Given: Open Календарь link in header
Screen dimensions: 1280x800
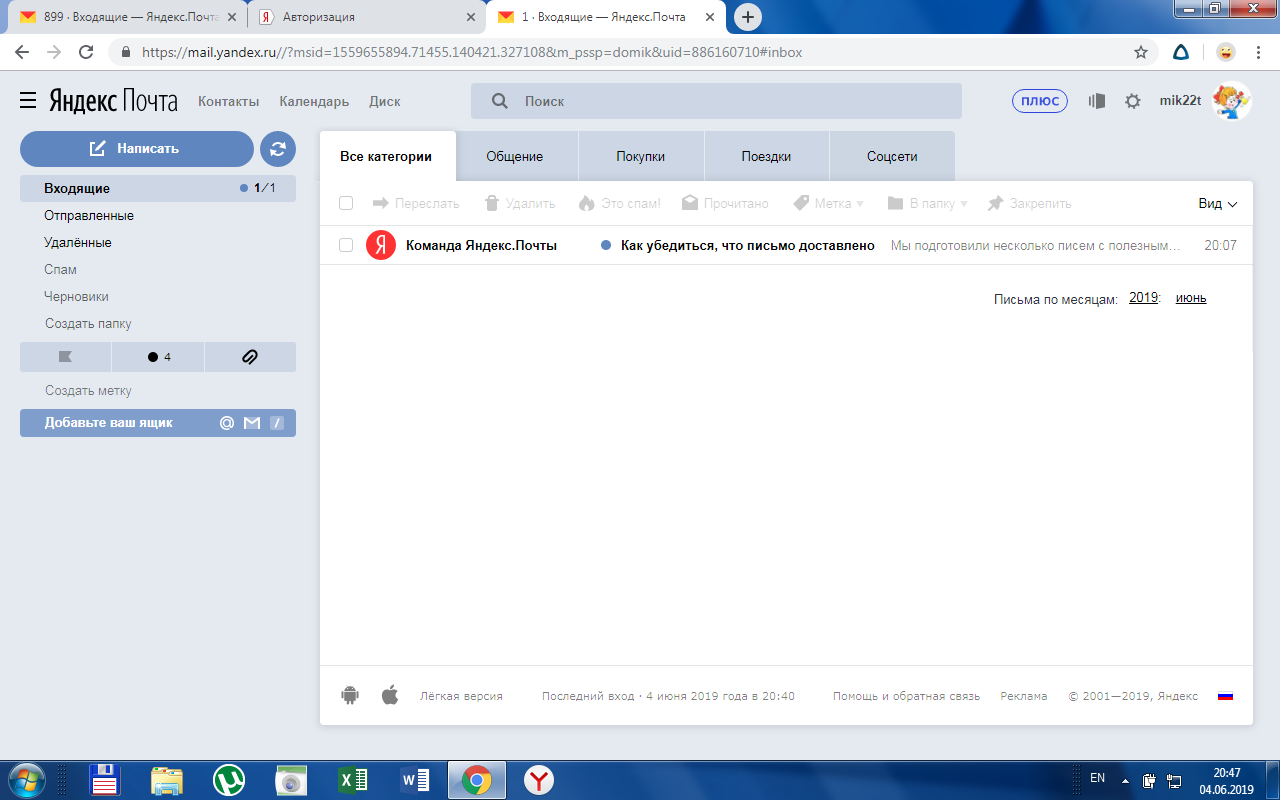Looking at the screenshot, I should 314,101.
